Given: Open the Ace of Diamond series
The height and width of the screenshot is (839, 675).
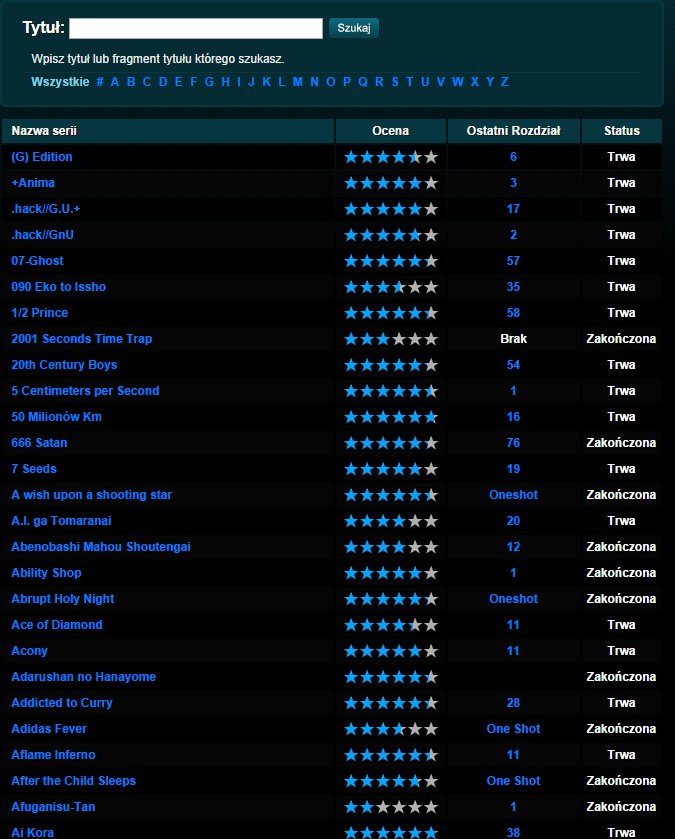Looking at the screenshot, I should point(57,625).
